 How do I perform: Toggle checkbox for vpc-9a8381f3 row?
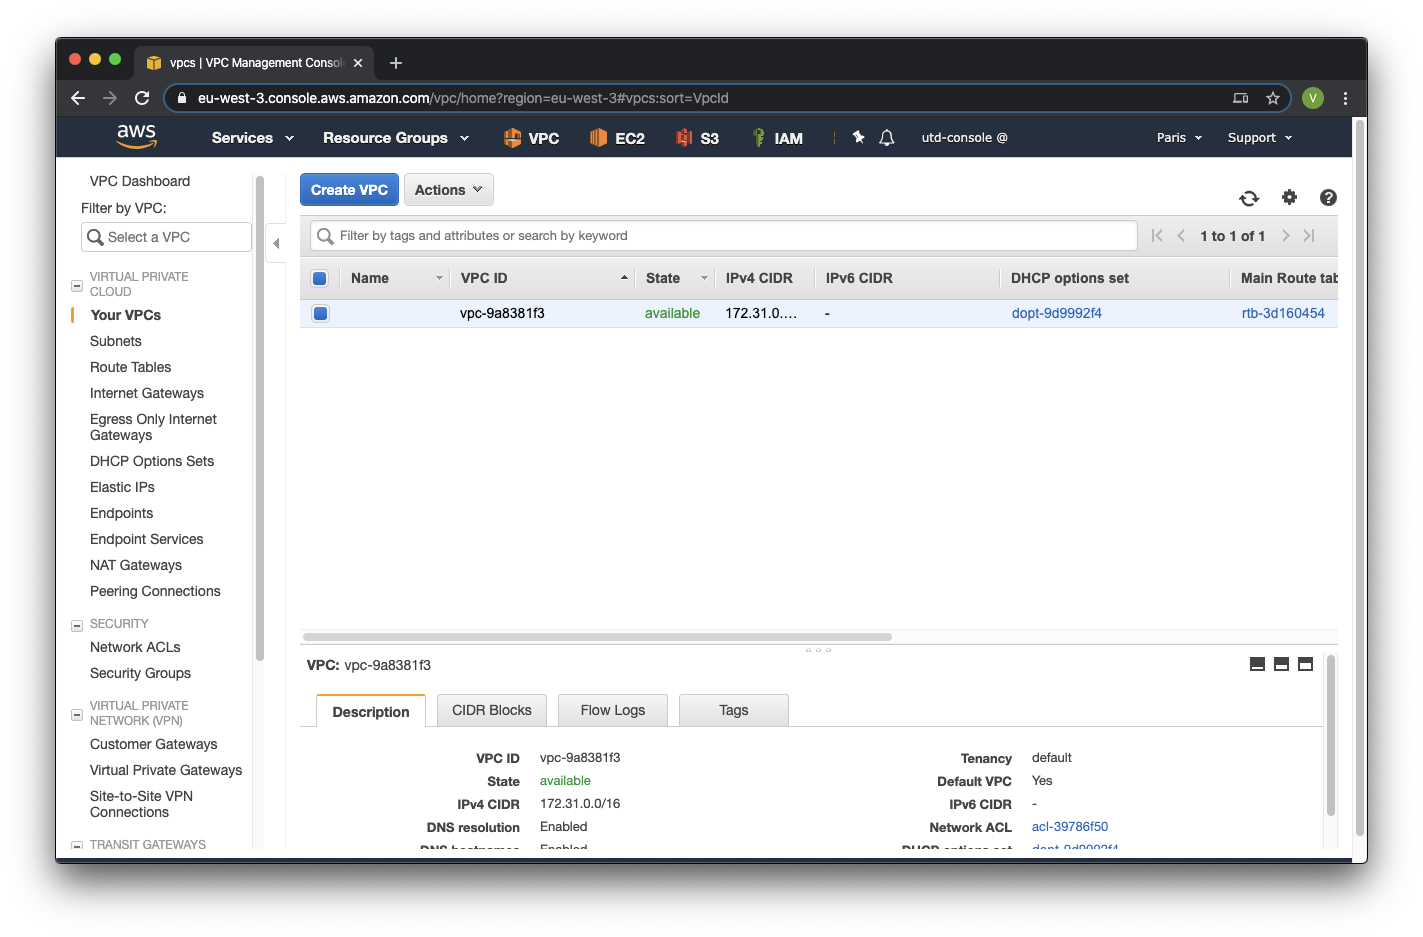point(320,313)
